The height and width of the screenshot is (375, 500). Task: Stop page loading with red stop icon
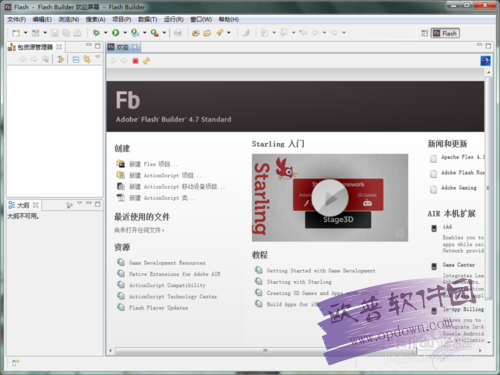[135, 61]
